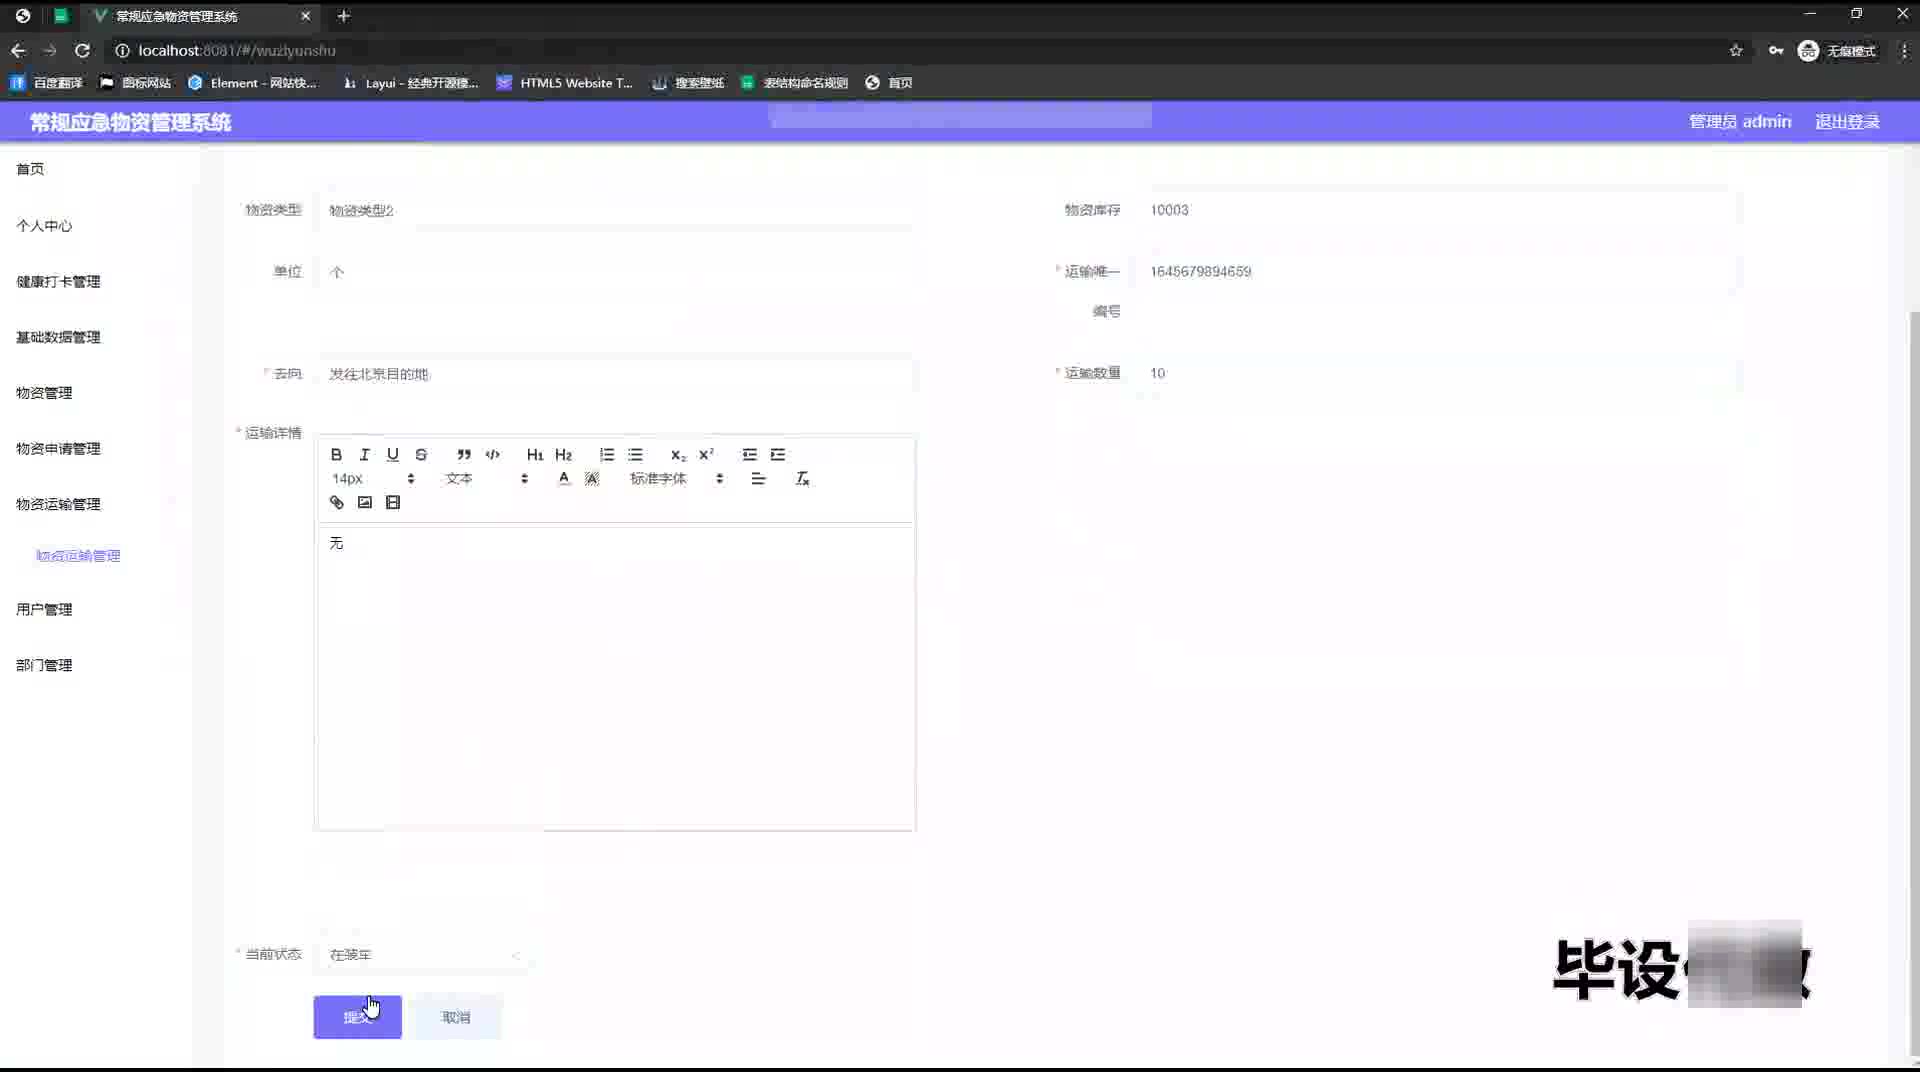The width and height of the screenshot is (1920, 1072).
Task: Clear text formatting in the editor
Action: [x=802, y=478]
